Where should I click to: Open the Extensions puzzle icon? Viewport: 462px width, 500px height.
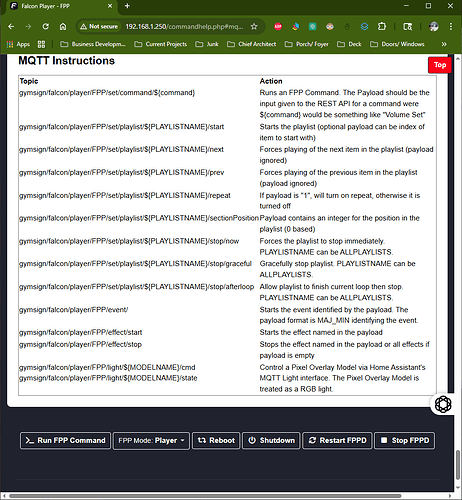point(382,27)
